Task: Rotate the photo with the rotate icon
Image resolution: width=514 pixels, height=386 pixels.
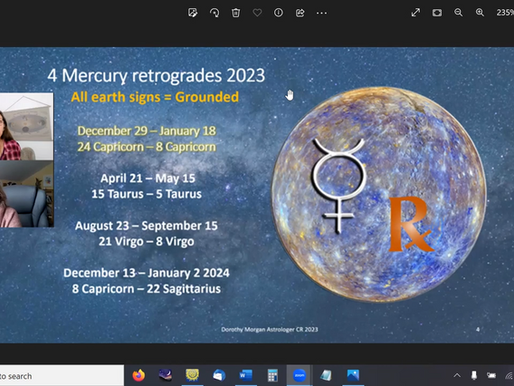Action: pos(214,13)
